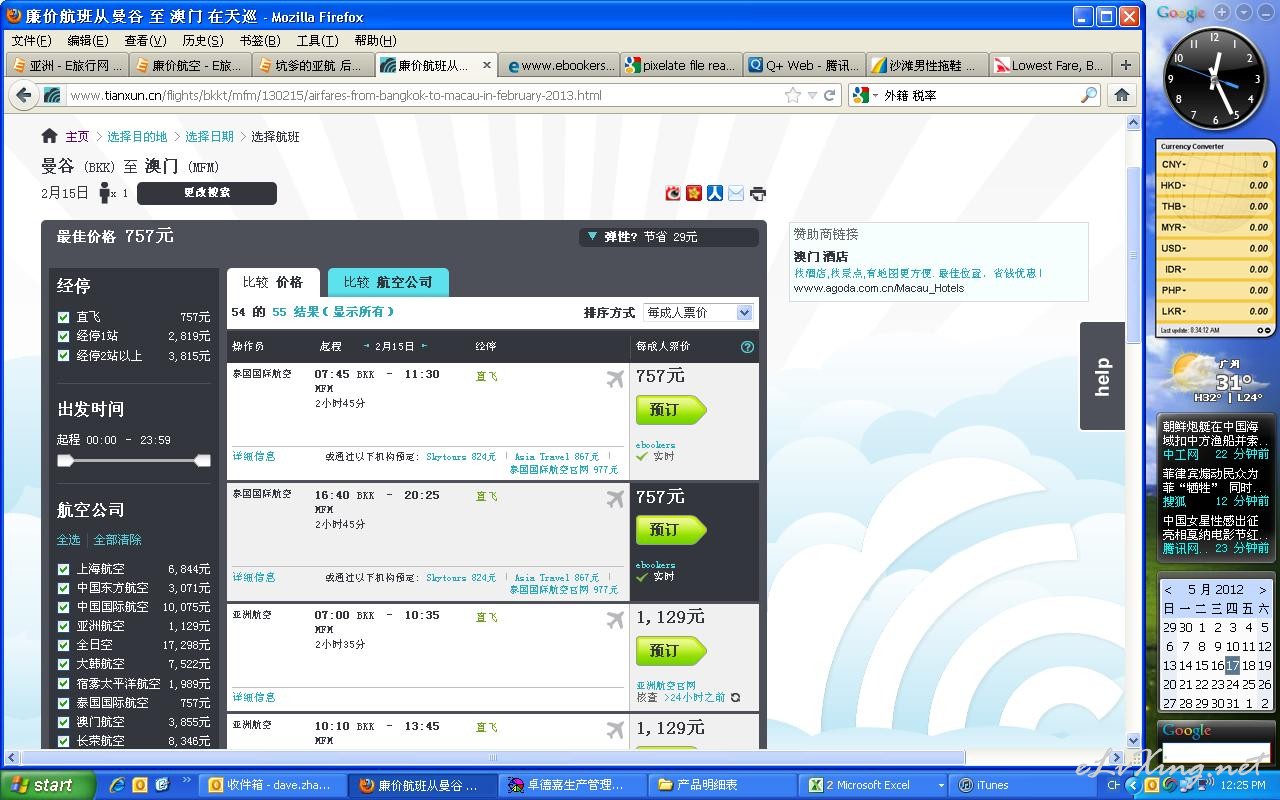The image size is (1280, 800).
Task: Click left handle of departure time slider
Action: pos(65,460)
